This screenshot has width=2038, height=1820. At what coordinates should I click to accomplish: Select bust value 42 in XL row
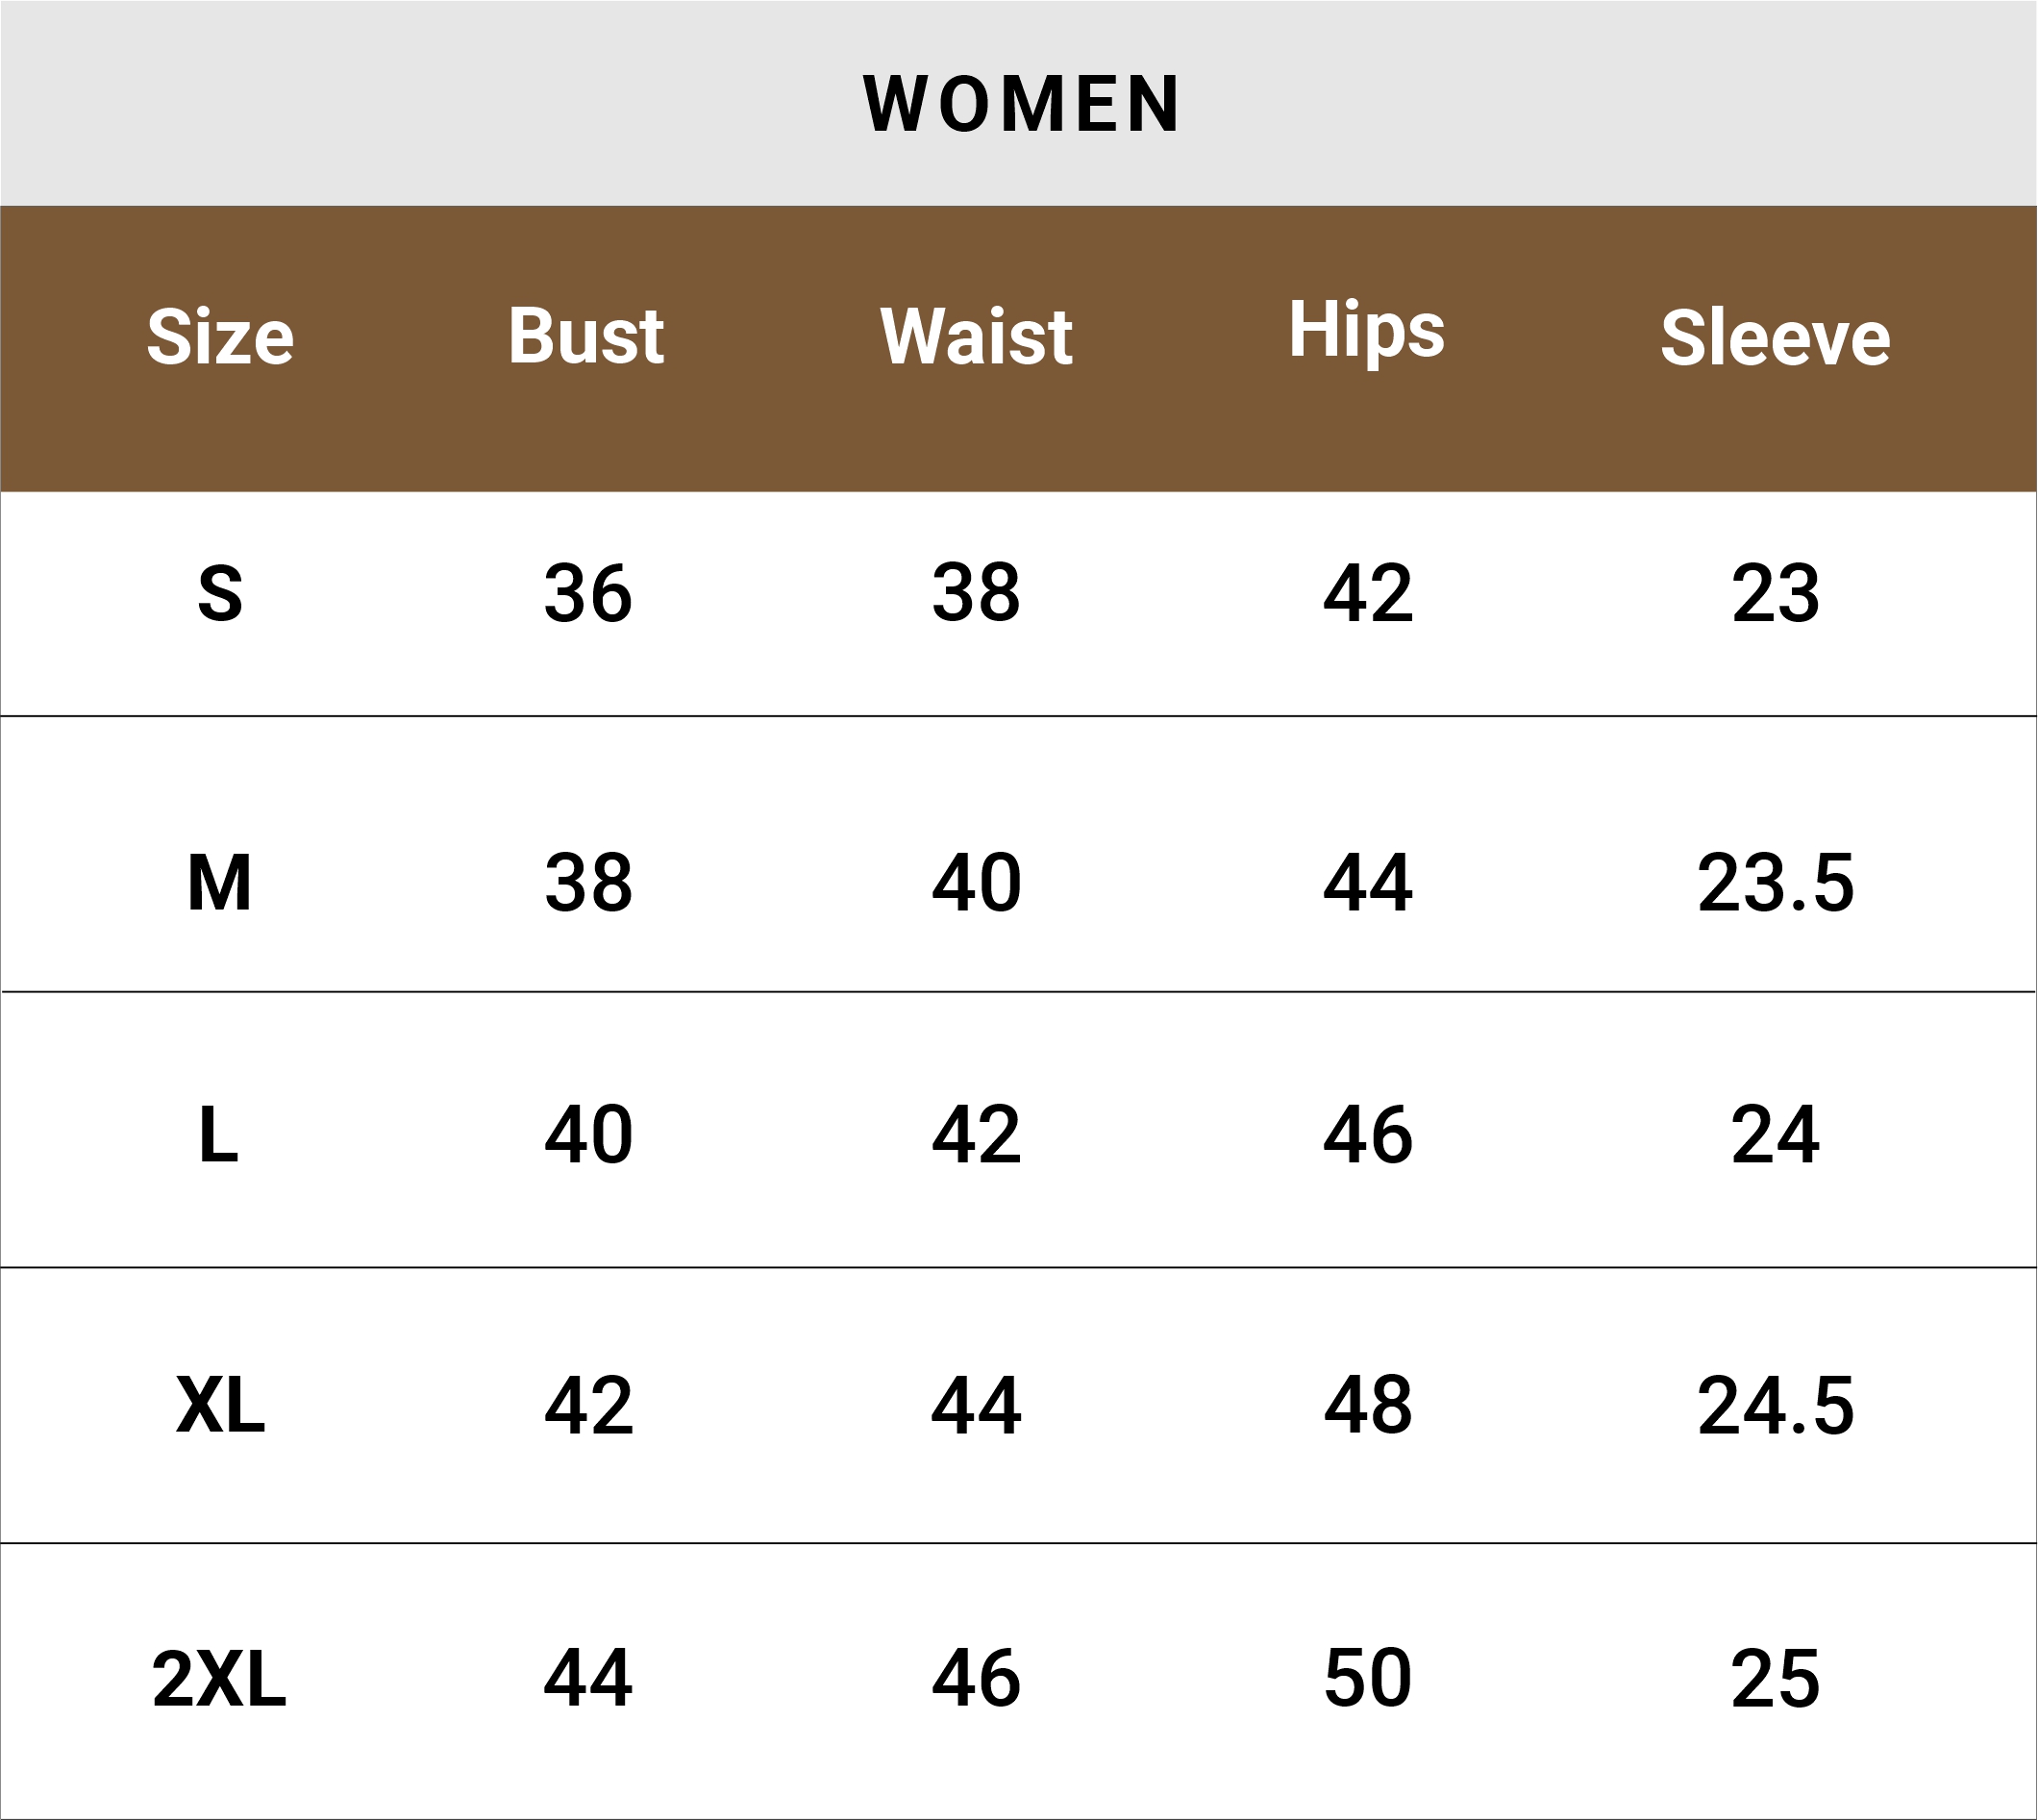pyautogui.click(x=588, y=1405)
